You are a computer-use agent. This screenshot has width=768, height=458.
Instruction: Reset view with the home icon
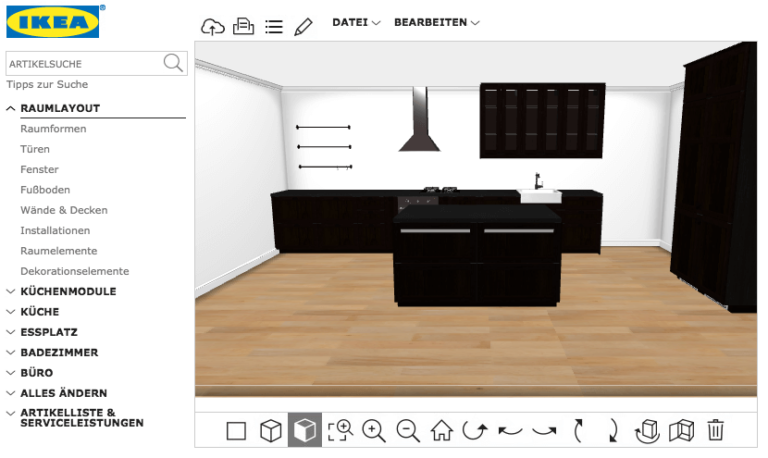coord(442,431)
